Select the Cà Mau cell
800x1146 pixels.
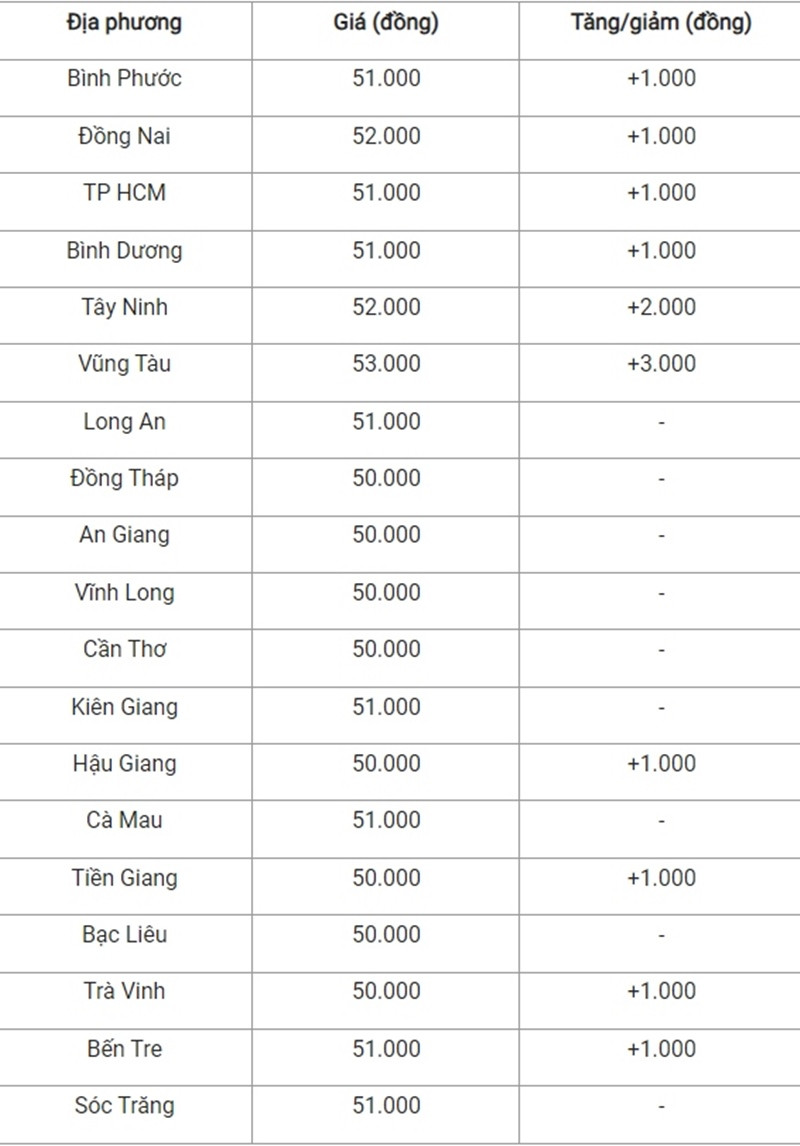click(x=124, y=820)
